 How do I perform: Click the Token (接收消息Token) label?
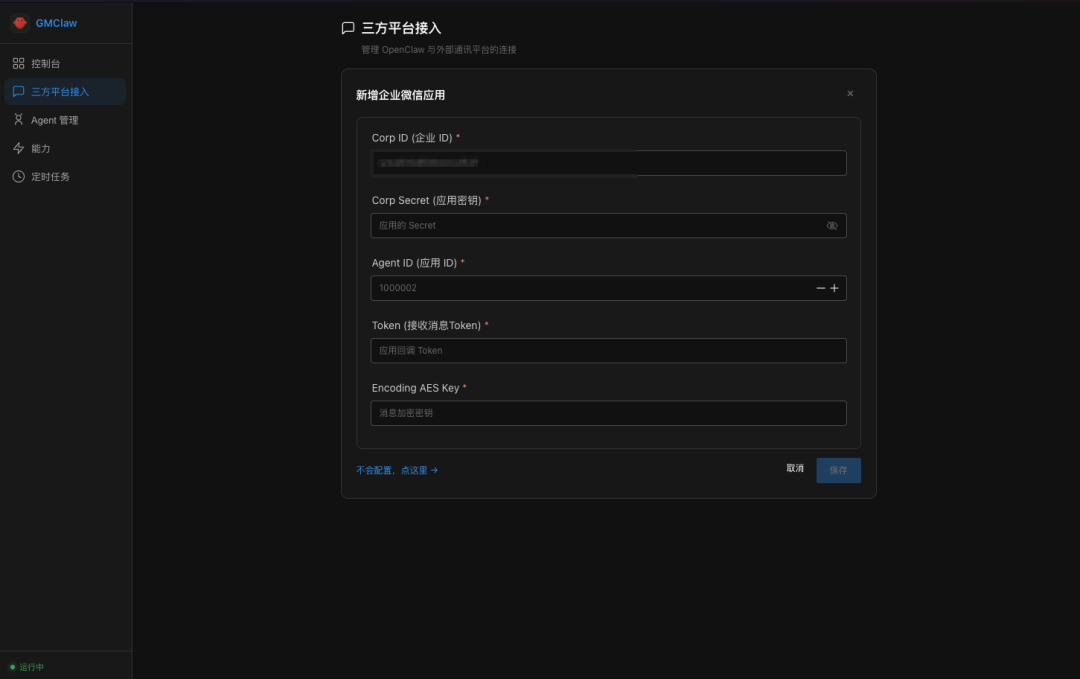pyautogui.click(x=426, y=325)
